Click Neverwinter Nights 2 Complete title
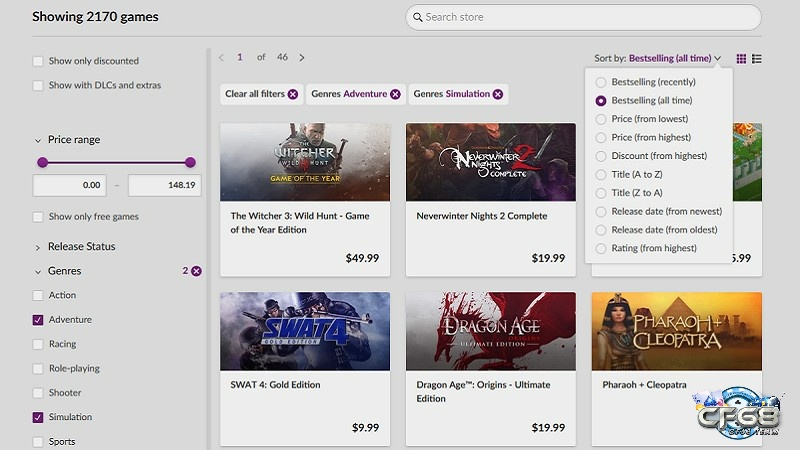The image size is (800, 450). pos(482,216)
